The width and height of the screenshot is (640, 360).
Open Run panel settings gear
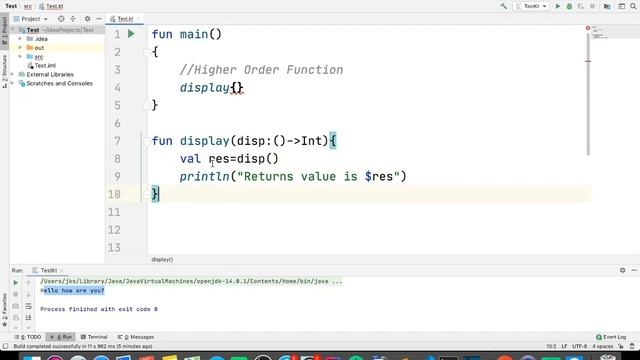[x=622, y=270]
